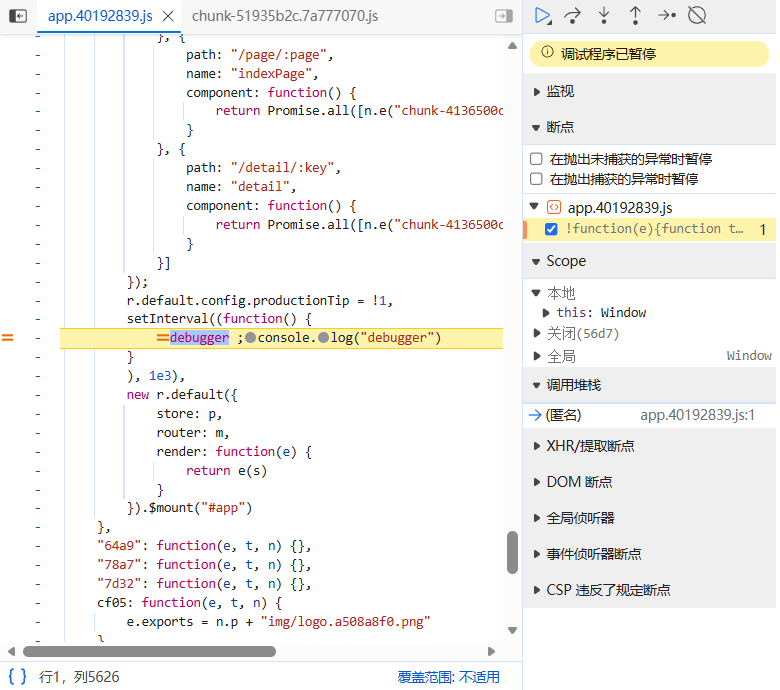The width and height of the screenshot is (780, 690).
Task: Click the Step over function icon
Action: click(x=573, y=15)
